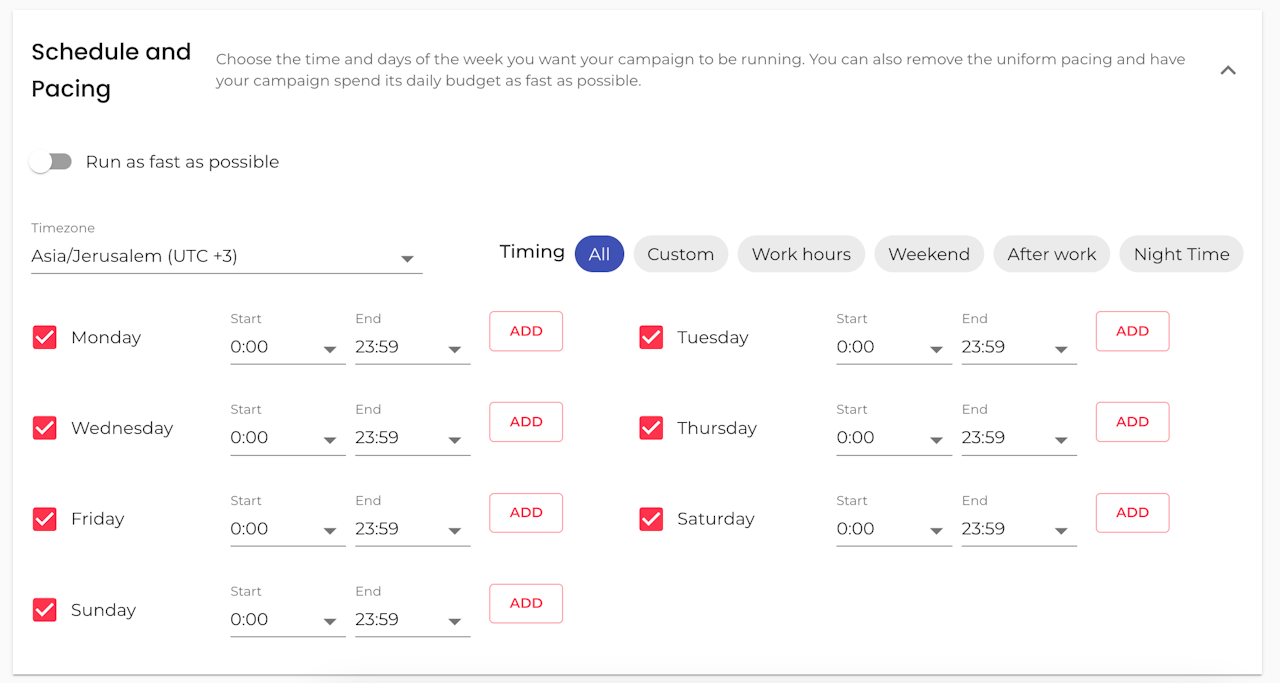Uncheck the Monday checkbox
This screenshot has width=1280, height=683.
click(x=45, y=337)
